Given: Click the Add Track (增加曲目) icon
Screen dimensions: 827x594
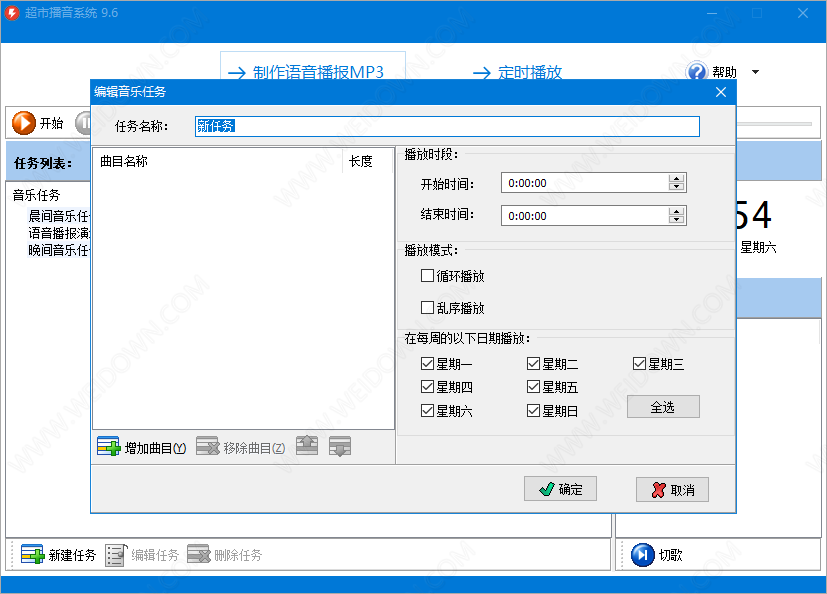Looking at the screenshot, I should click(x=108, y=447).
